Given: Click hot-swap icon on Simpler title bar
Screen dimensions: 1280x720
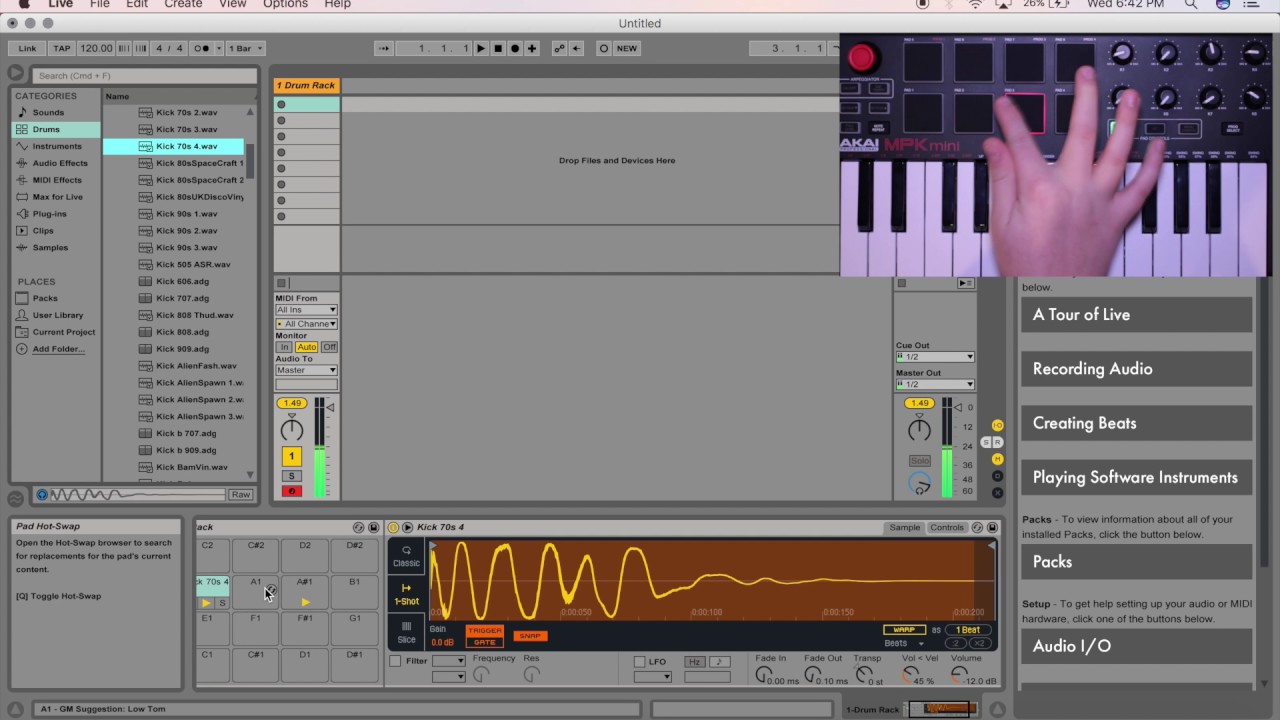Looking at the screenshot, I should pyautogui.click(x=978, y=527).
